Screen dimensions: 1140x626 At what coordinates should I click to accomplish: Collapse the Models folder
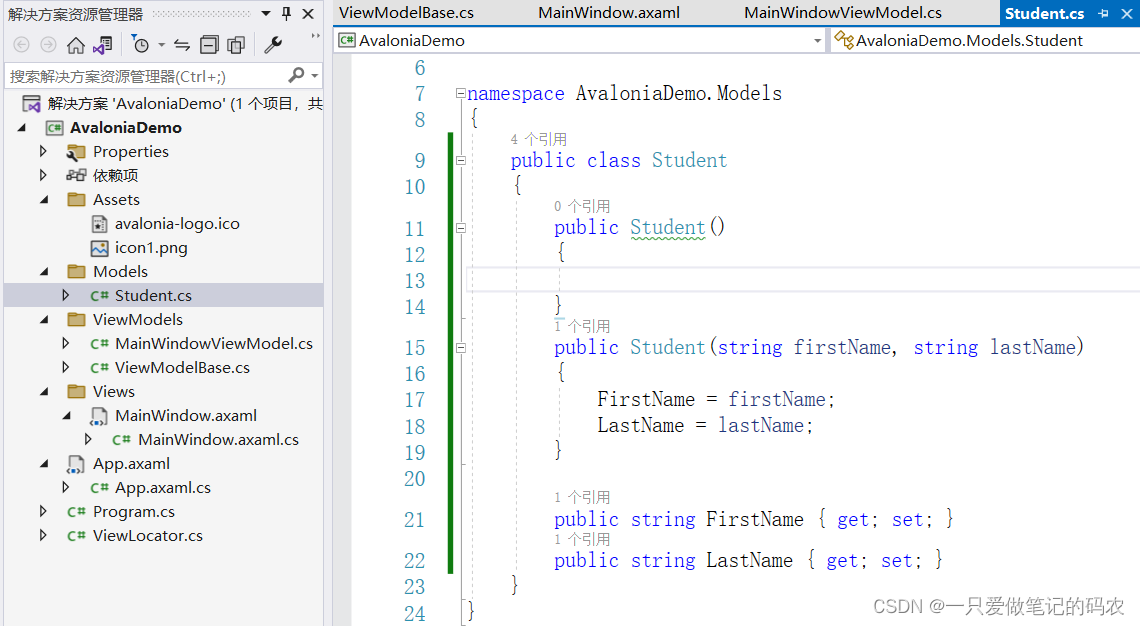tap(44, 271)
